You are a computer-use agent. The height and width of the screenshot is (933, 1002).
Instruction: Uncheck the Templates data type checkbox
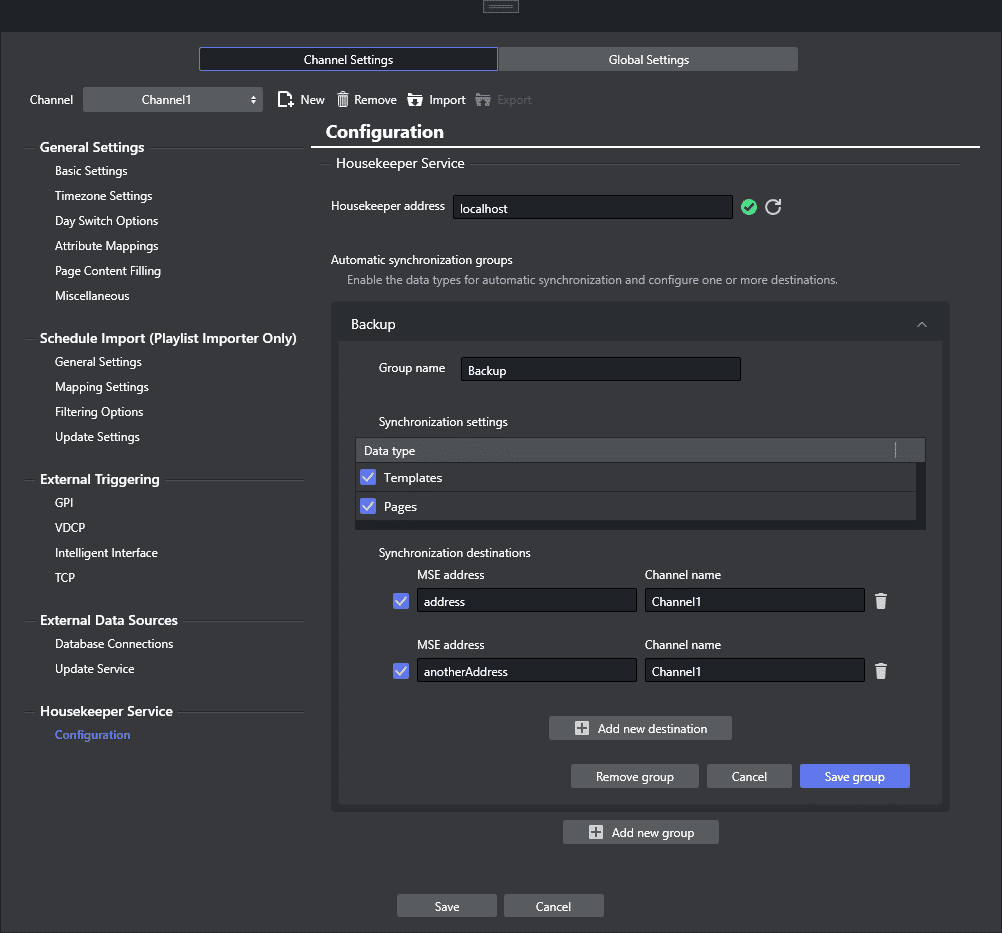(x=368, y=478)
